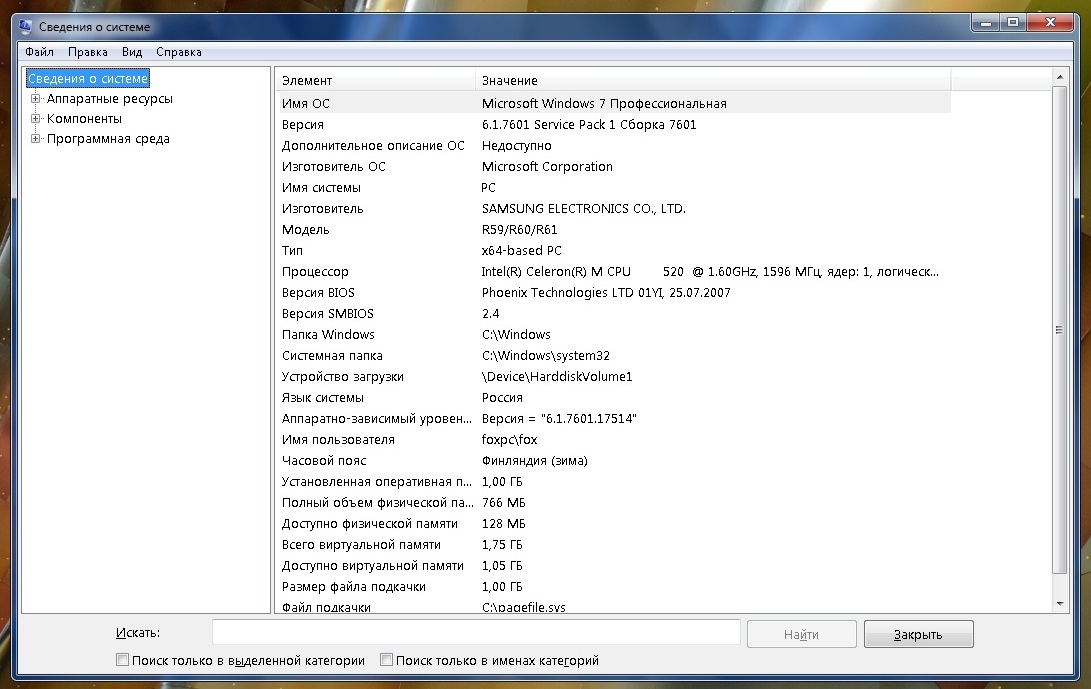Select Сведения о системе root tree item
Viewport: 1091px width, 689px height.
click(x=88, y=79)
